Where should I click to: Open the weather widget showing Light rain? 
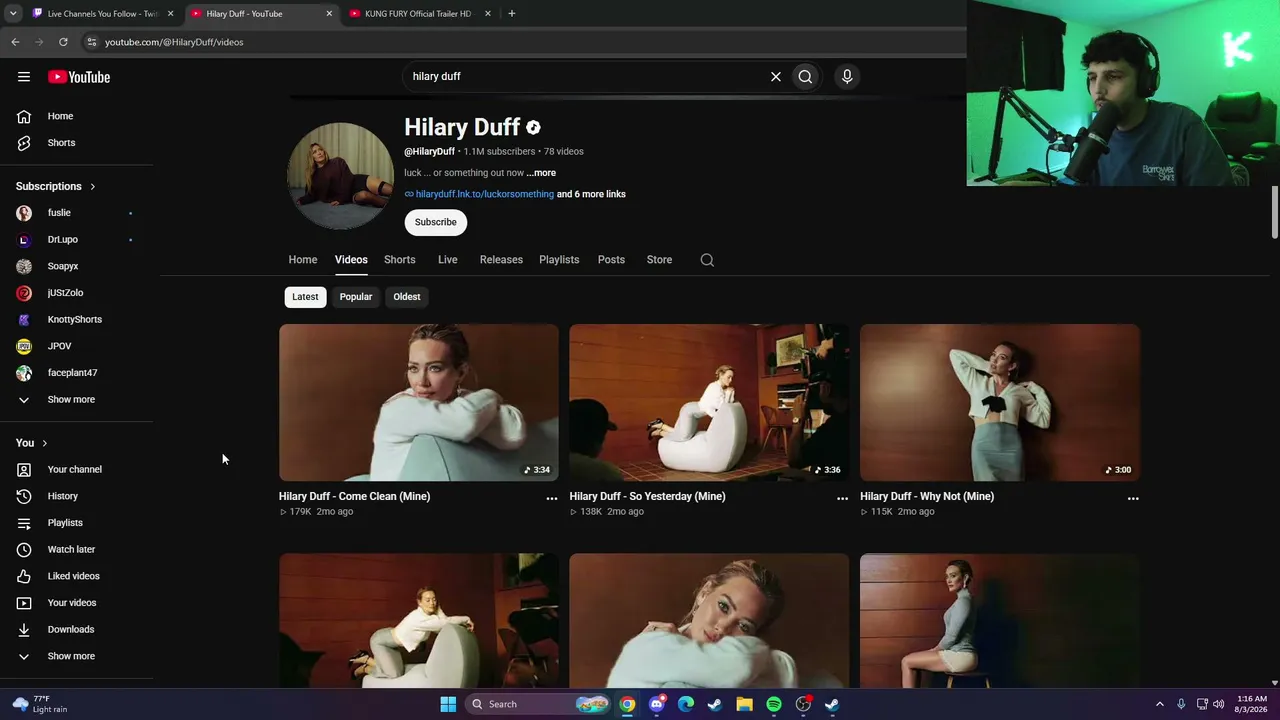pyautogui.click(x=40, y=704)
